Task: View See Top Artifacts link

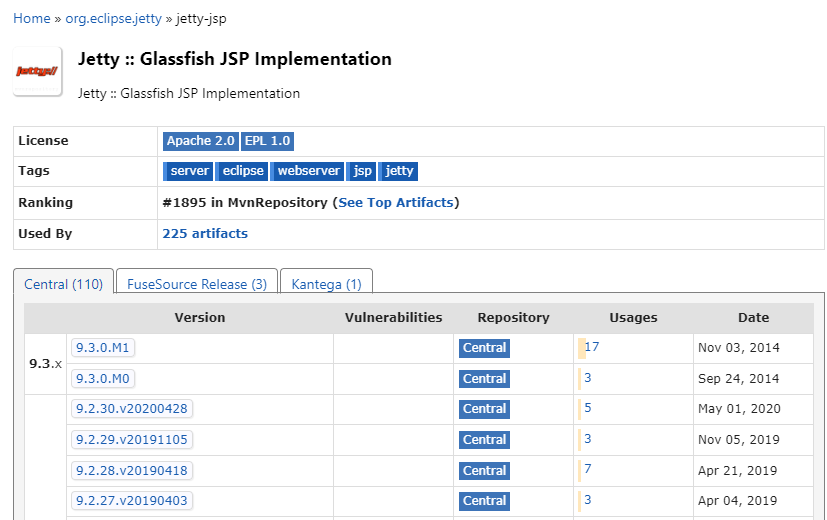Action: [x=396, y=202]
